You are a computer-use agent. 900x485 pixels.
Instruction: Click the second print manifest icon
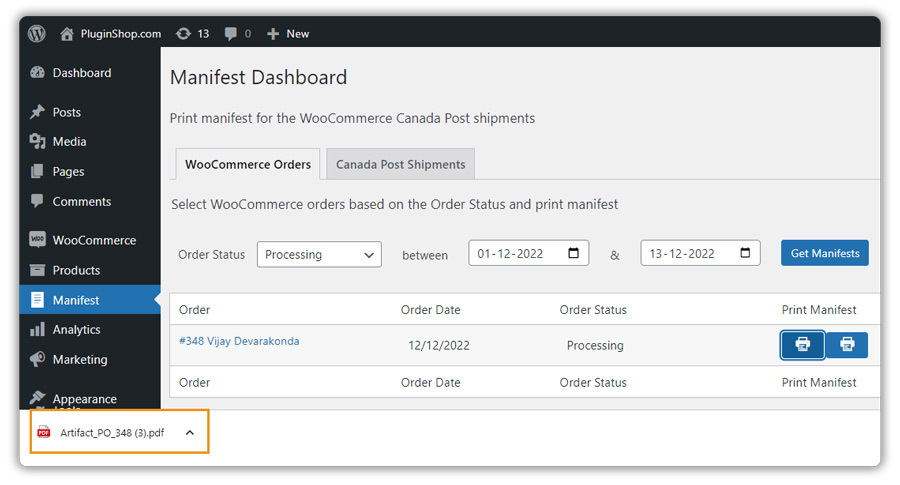click(847, 344)
